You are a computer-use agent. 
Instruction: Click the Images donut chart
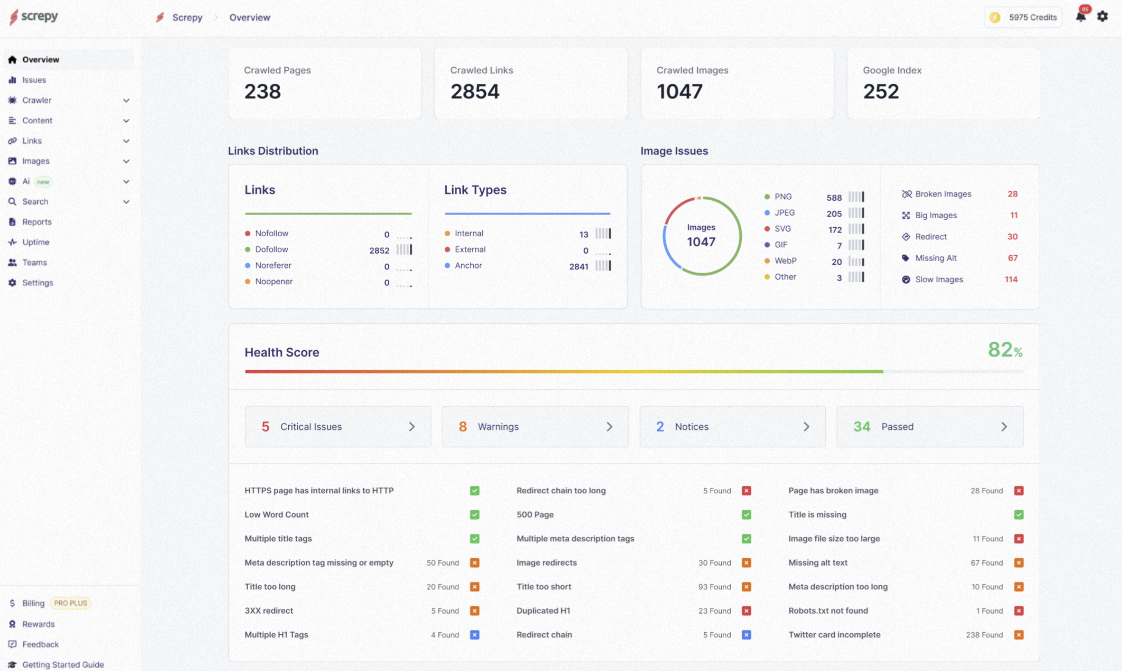[701, 235]
